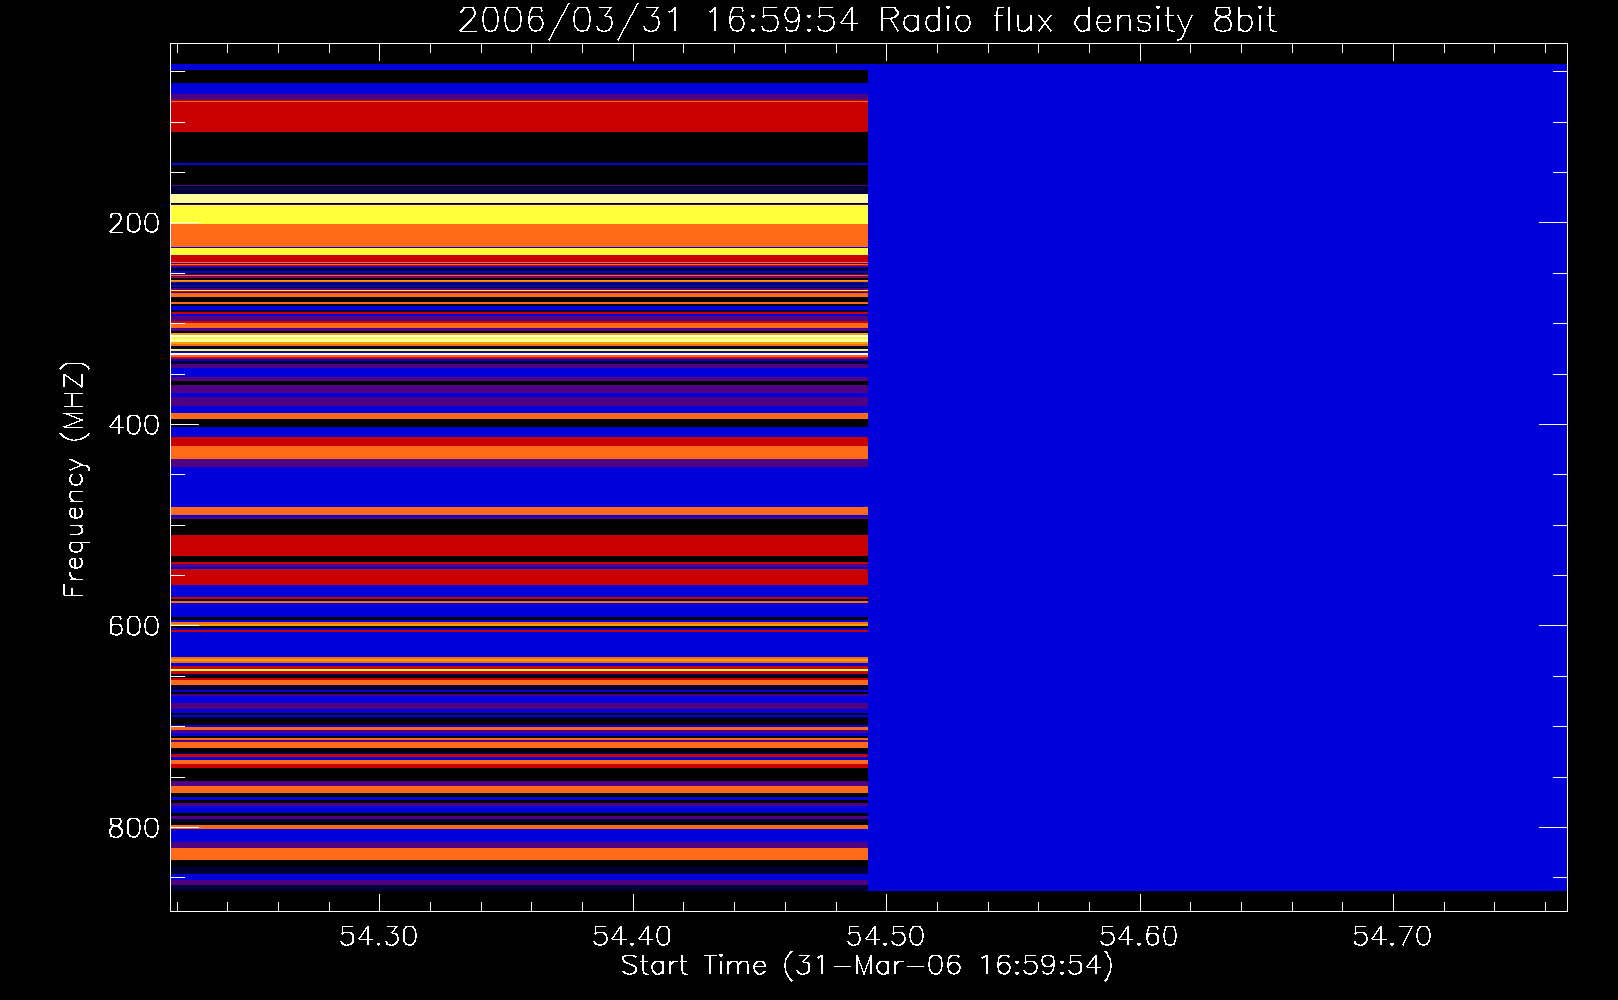Click the bright yellow band near 200 MHz
The height and width of the screenshot is (1000, 1618).
coord(519,214)
